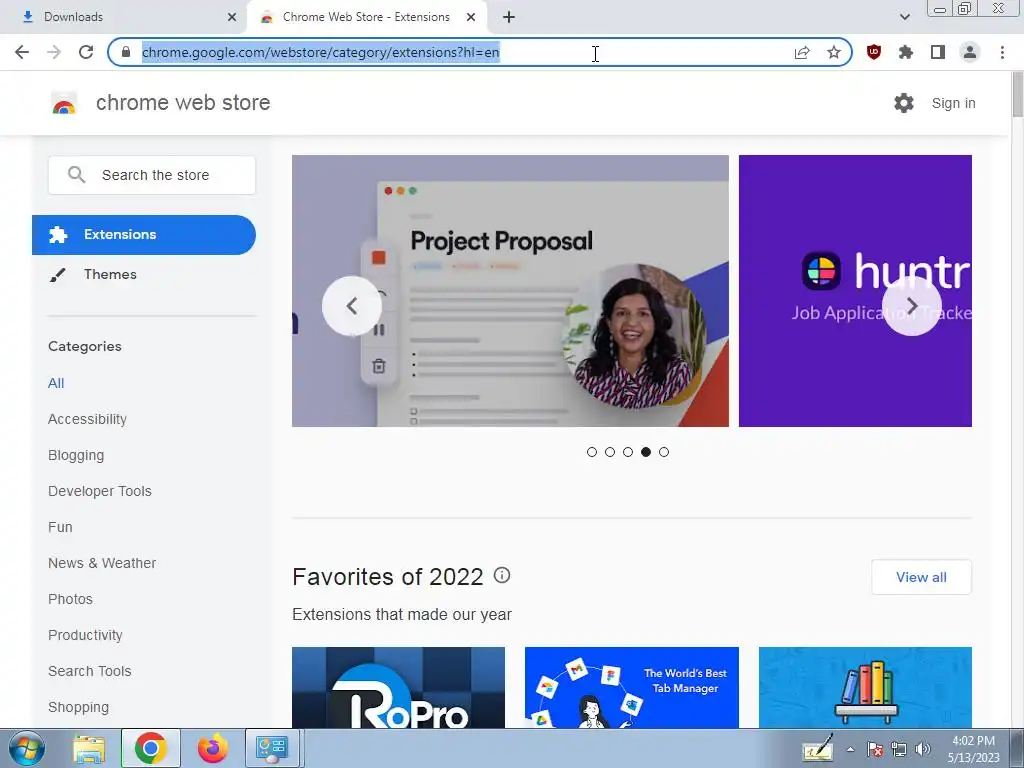Open the uBlock Origin extension icon
Image resolution: width=1024 pixels, height=768 pixels.
(874, 52)
